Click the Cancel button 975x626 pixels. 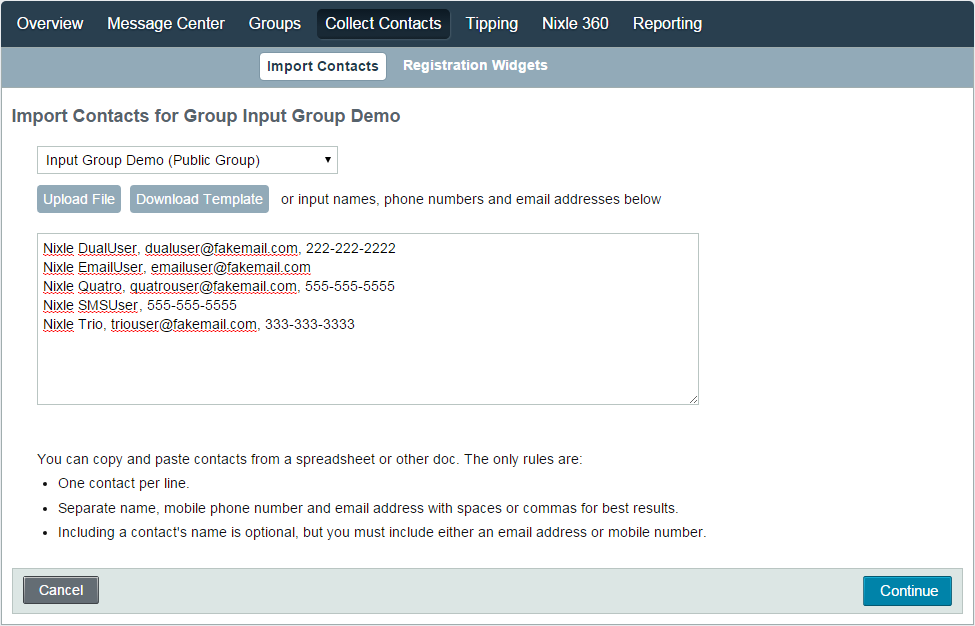tap(61, 590)
